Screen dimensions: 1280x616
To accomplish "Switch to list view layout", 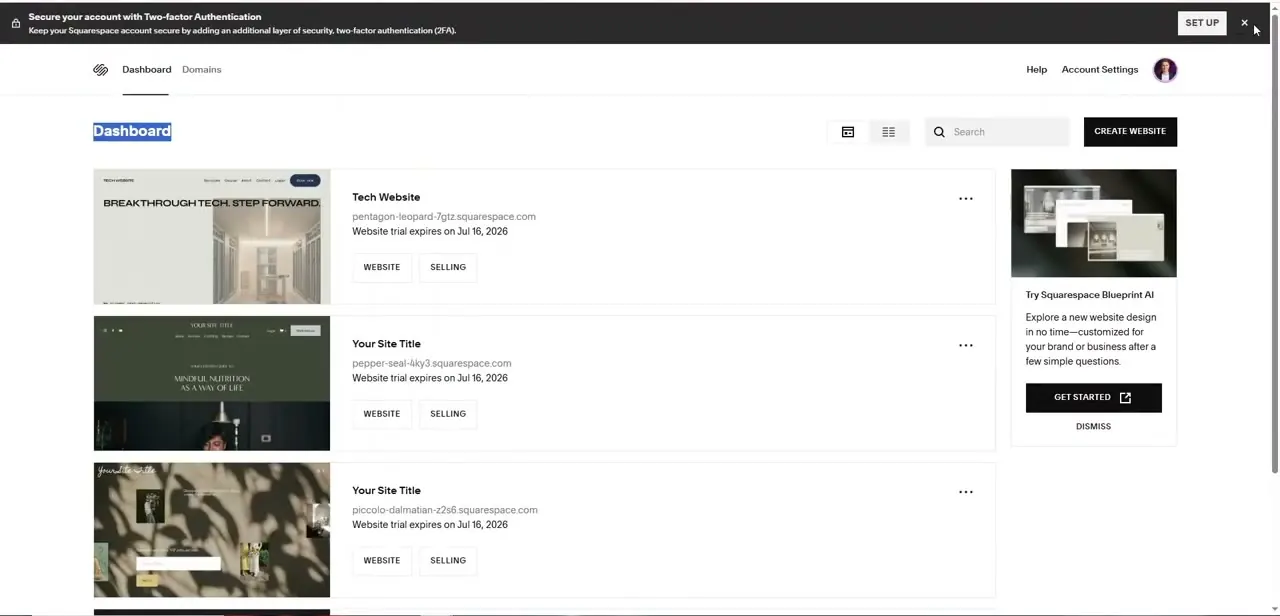I will [x=888, y=132].
